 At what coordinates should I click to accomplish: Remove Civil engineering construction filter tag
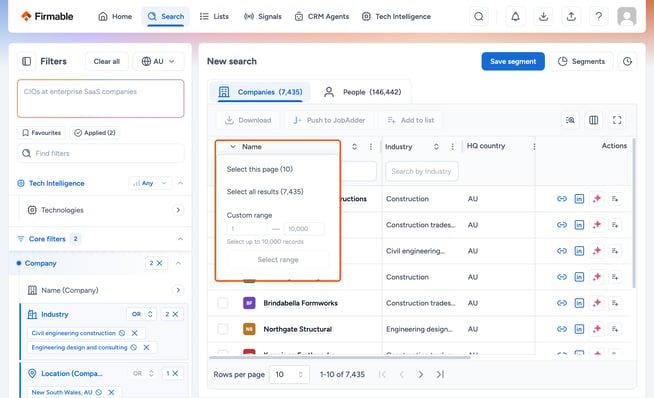tap(135, 333)
